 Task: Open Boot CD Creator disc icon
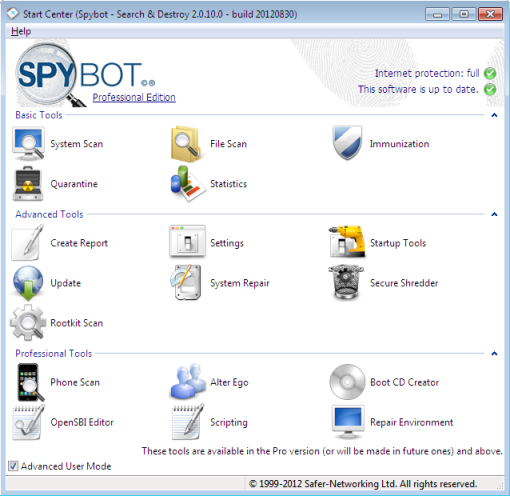[x=347, y=382]
